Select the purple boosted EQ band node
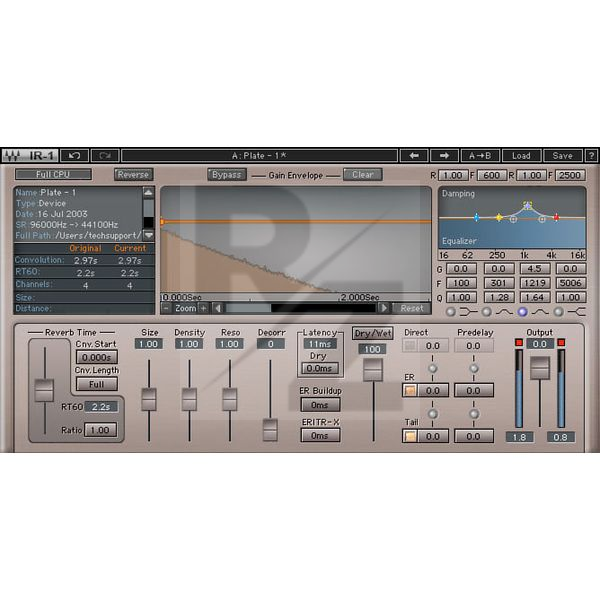This screenshot has height=600, width=600. 528,205
